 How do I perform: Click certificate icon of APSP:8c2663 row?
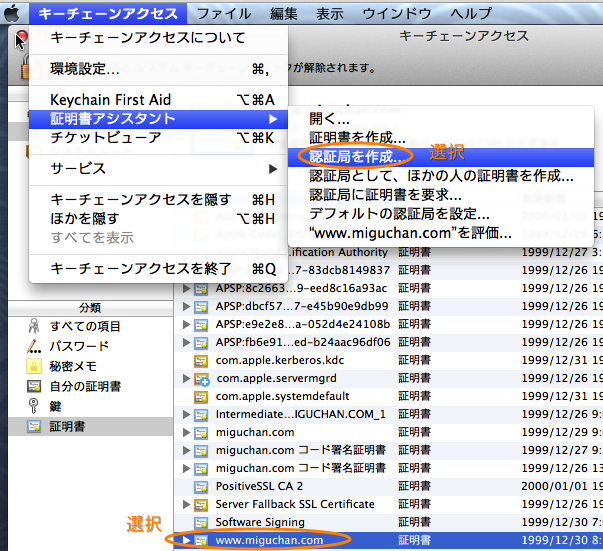[x=201, y=289]
